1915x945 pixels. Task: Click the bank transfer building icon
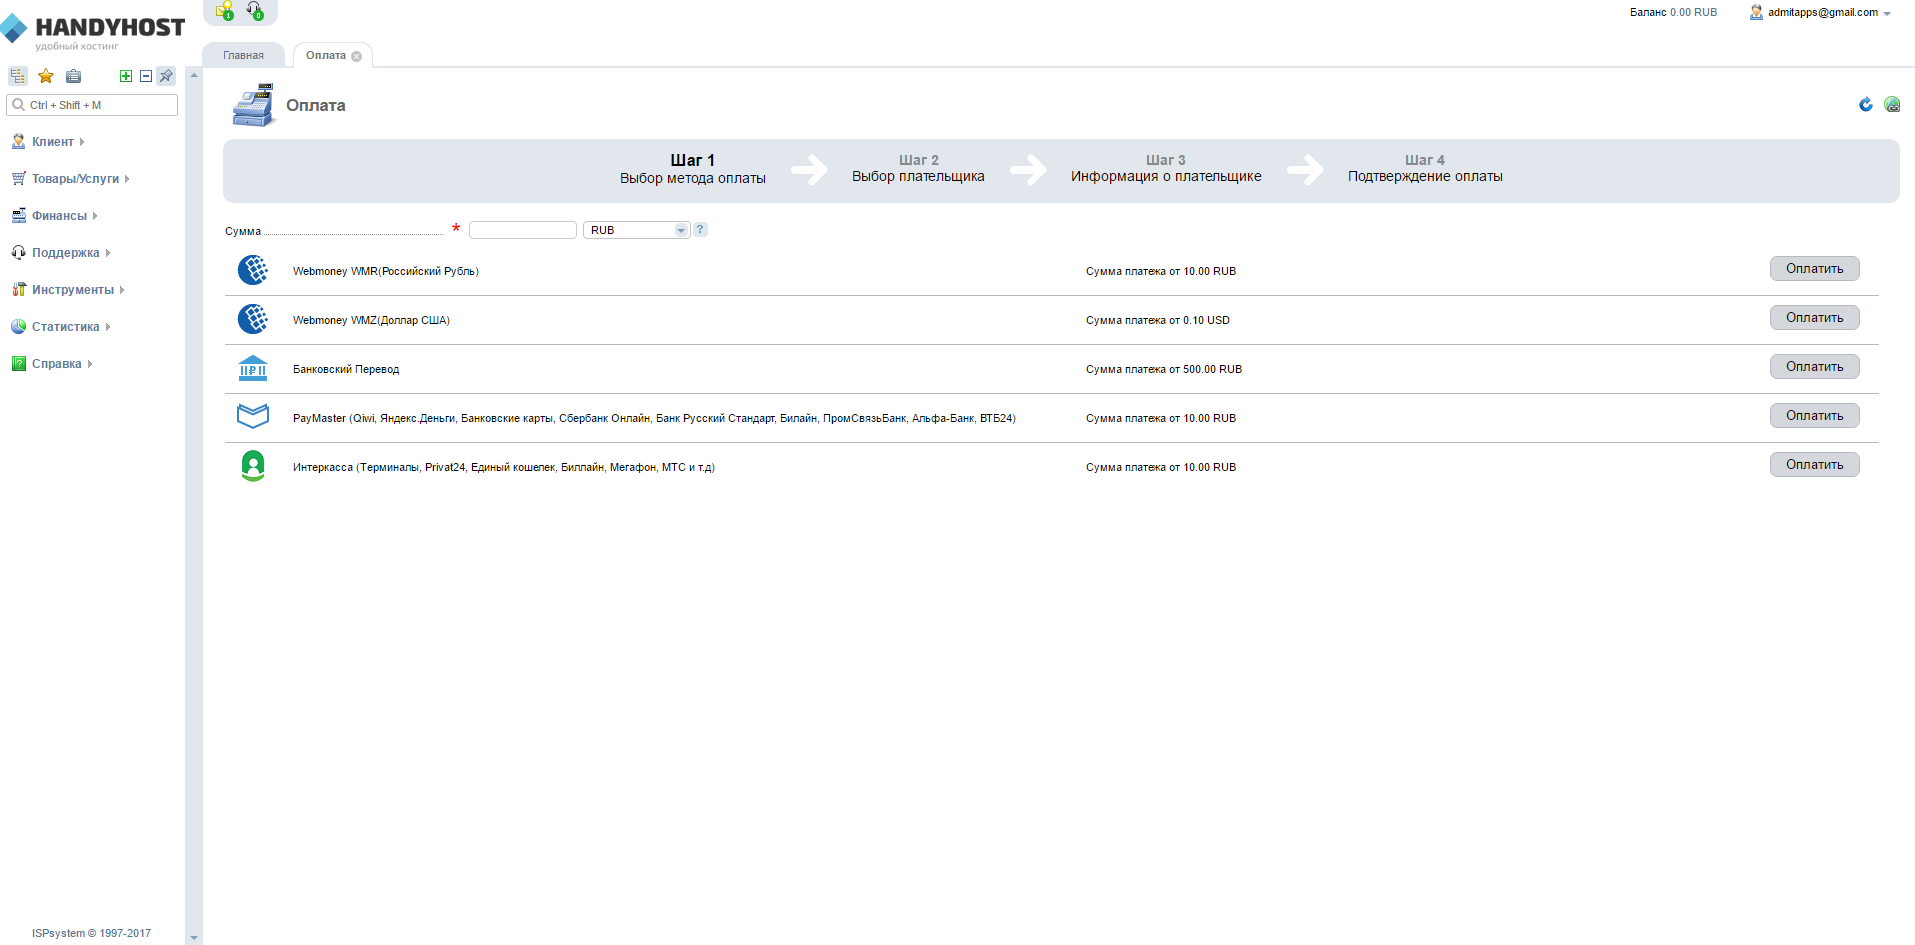click(x=253, y=368)
